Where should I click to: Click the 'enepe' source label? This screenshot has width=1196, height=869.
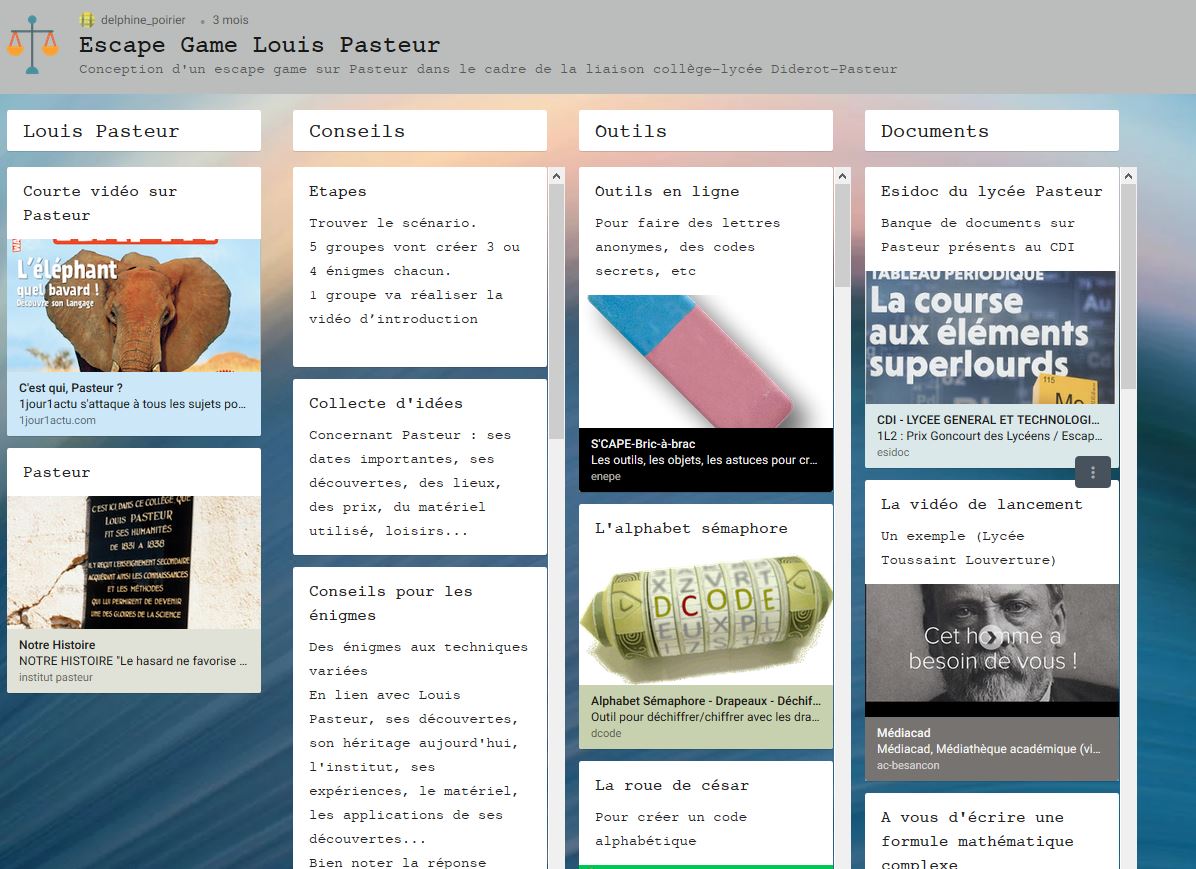606,476
